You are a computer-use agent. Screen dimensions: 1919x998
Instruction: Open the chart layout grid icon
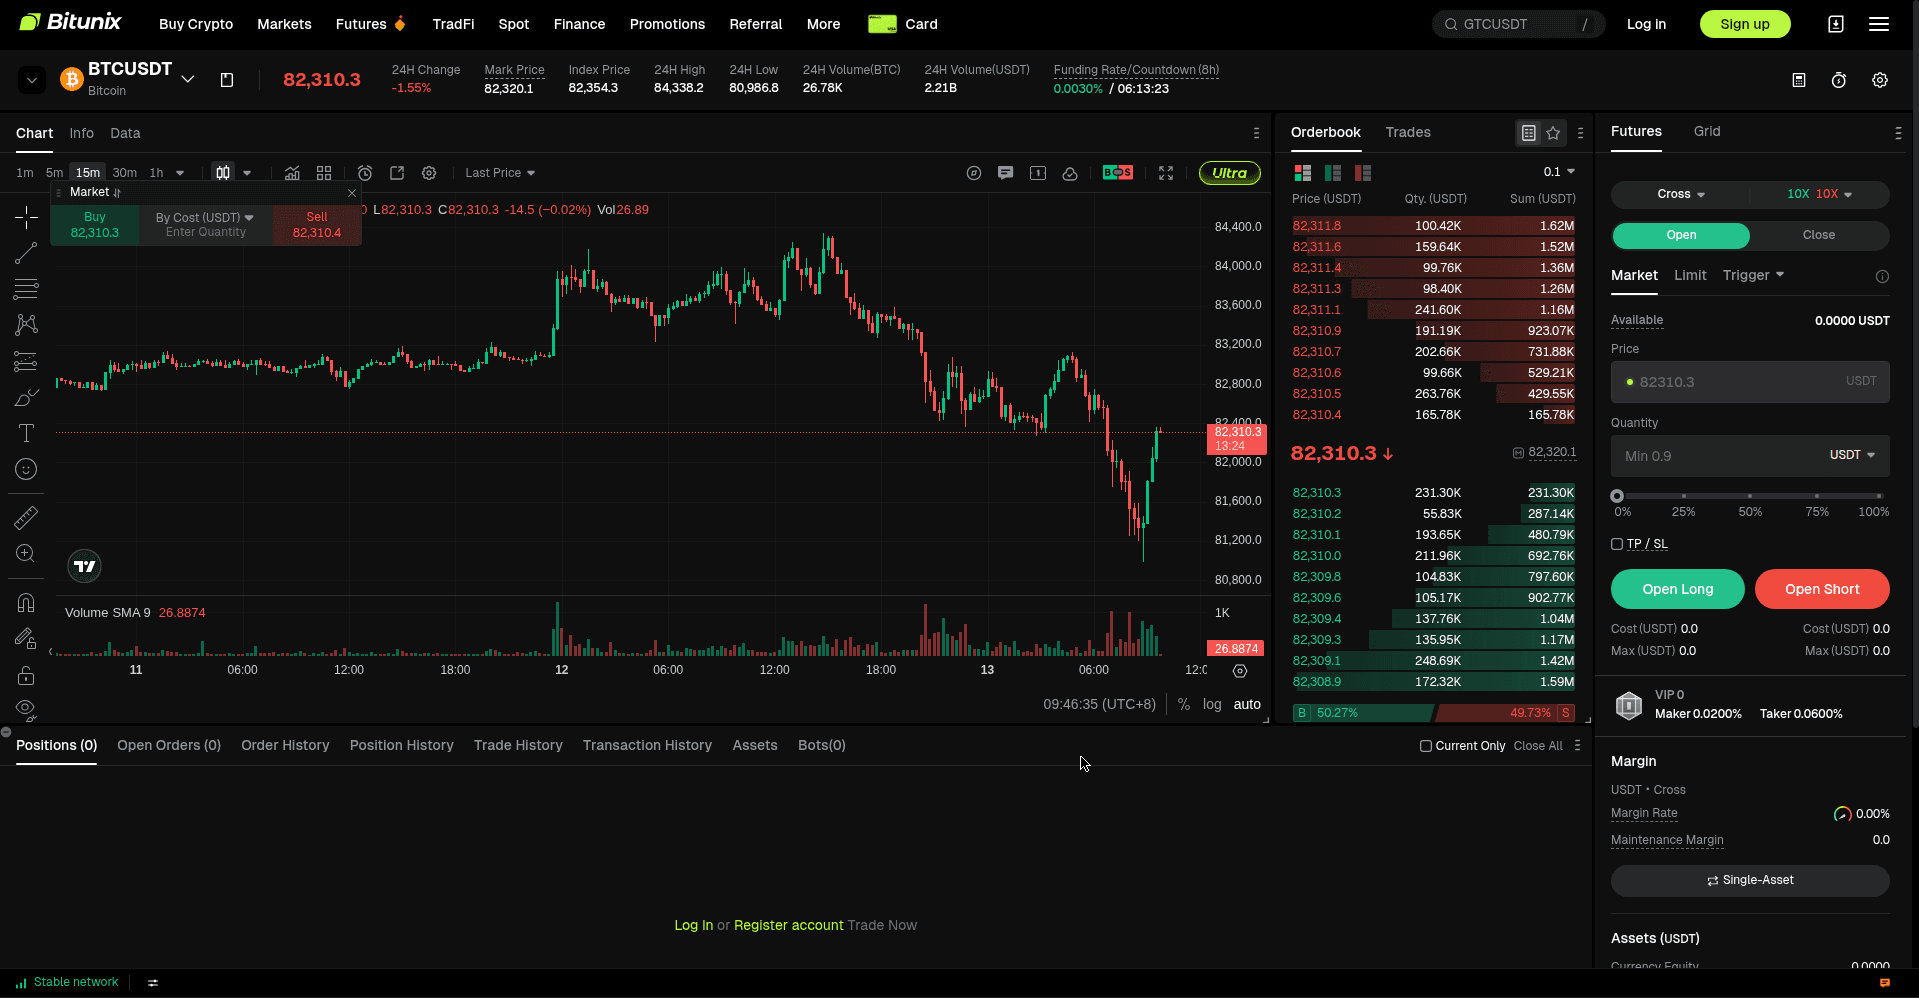tap(324, 173)
